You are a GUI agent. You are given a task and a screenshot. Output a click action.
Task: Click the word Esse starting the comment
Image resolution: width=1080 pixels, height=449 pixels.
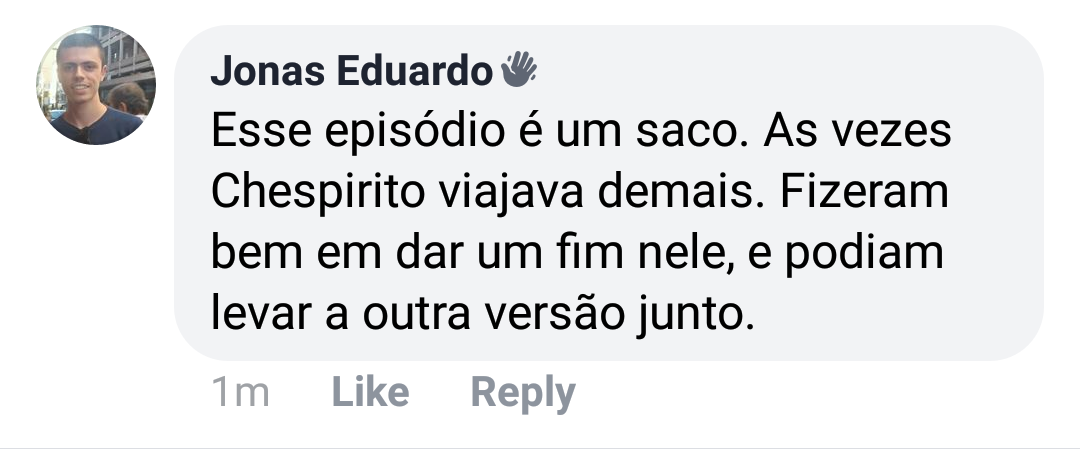(261, 131)
